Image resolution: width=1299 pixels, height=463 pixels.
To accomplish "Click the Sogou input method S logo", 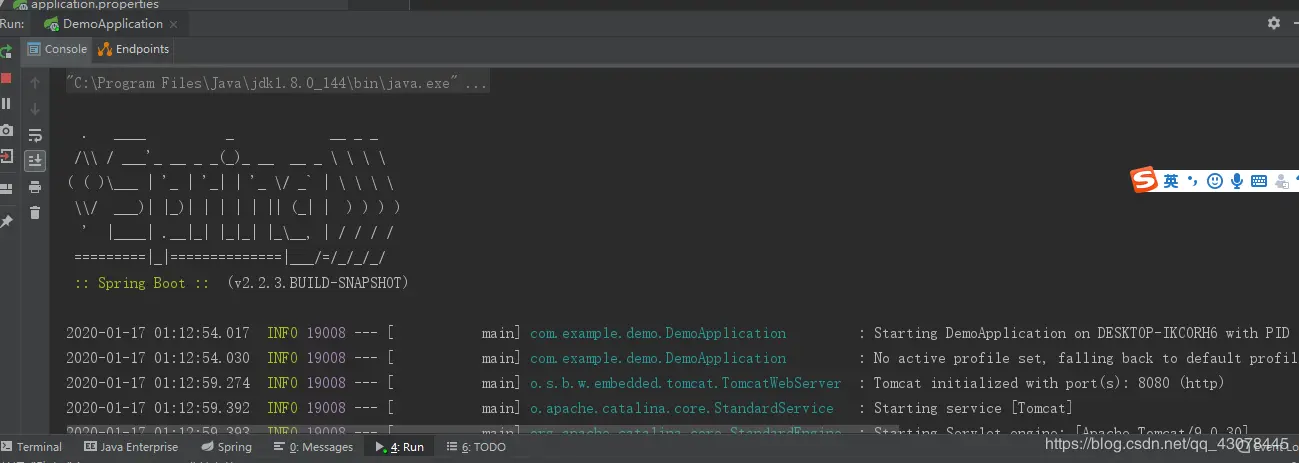I will (x=1144, y=181).
